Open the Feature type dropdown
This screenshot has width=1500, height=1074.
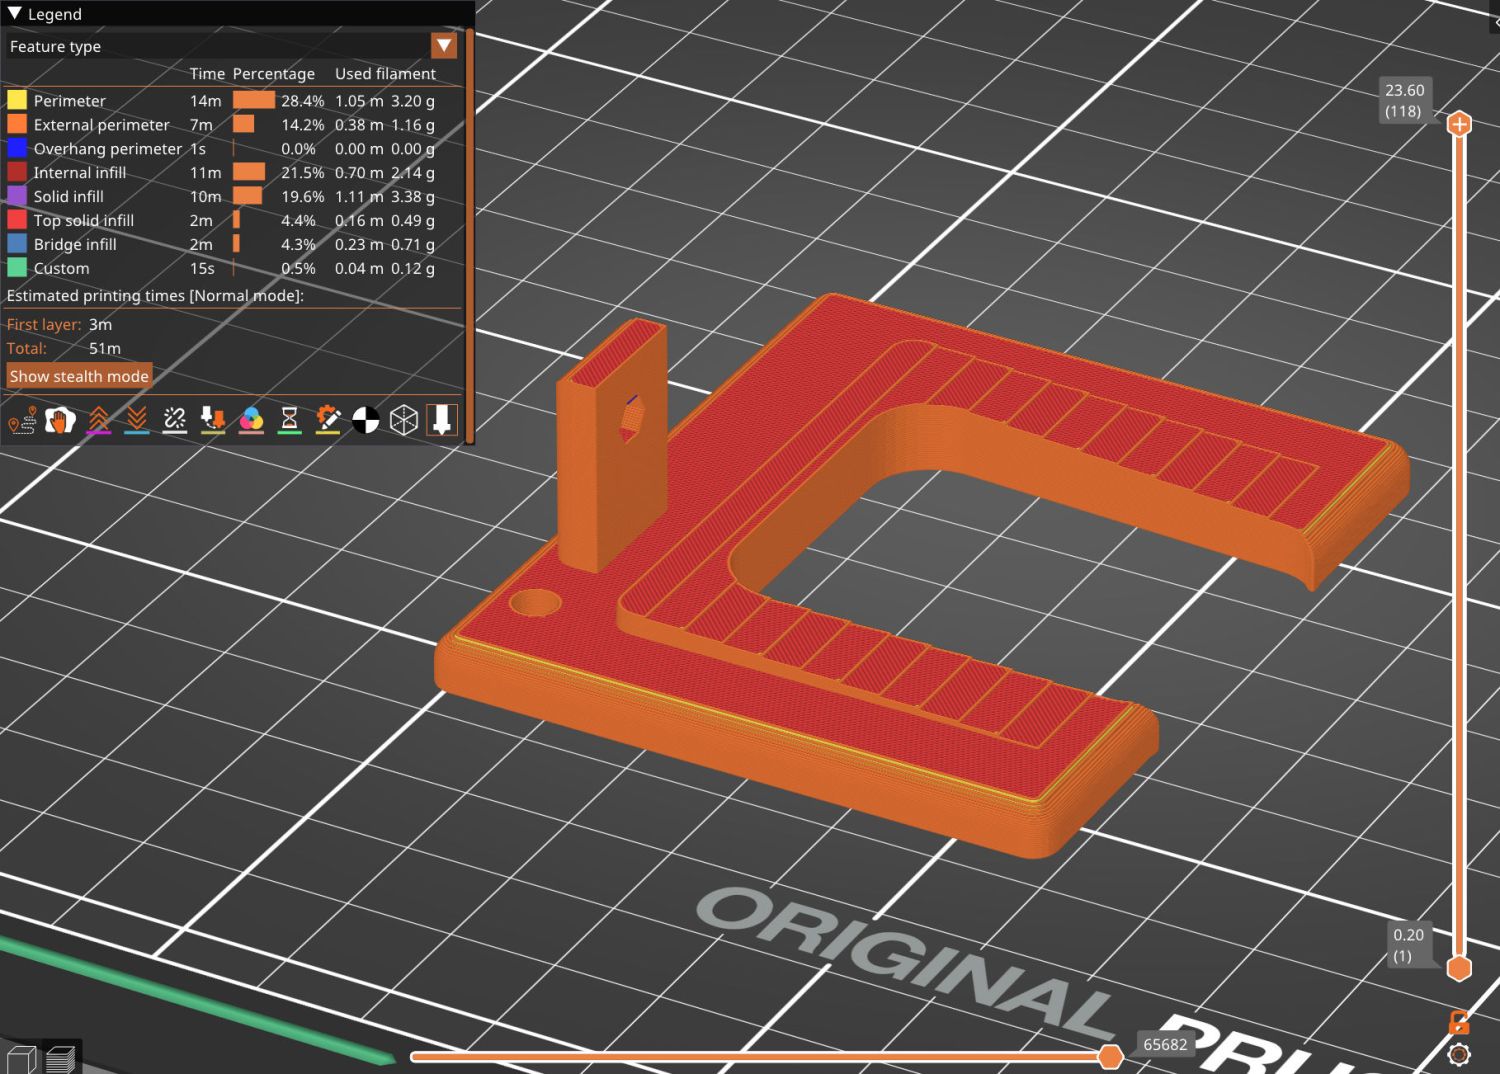click(x=443, y=46)
